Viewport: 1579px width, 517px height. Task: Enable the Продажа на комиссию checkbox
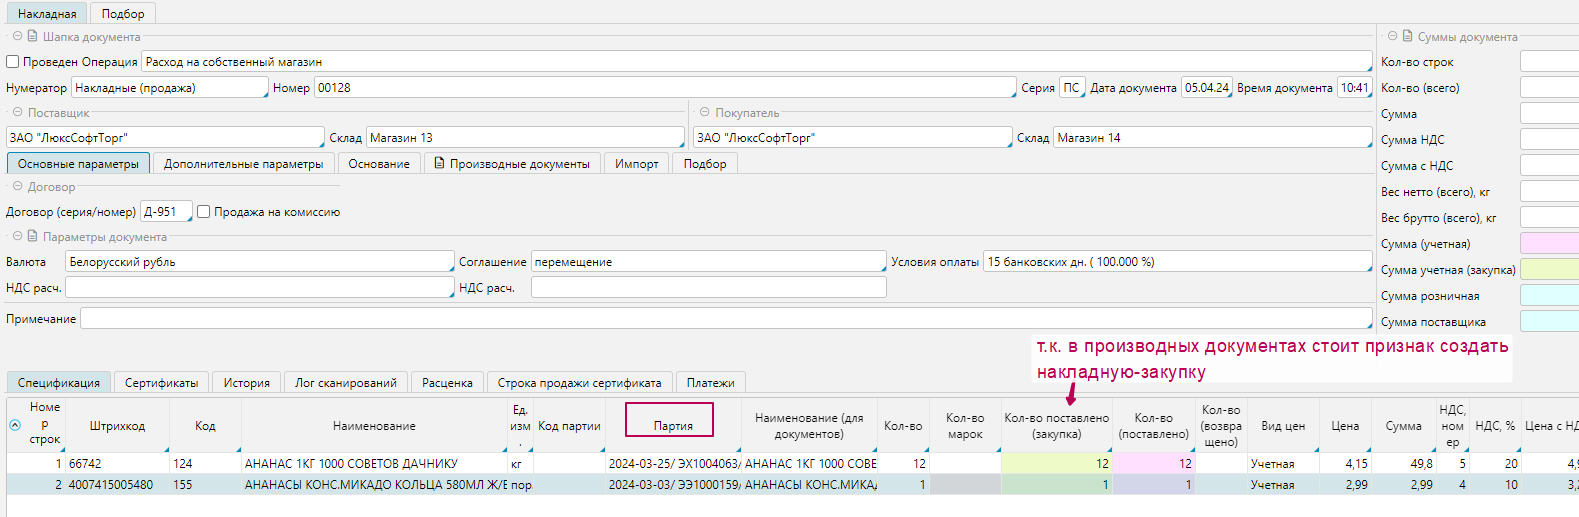click(204, 212)
